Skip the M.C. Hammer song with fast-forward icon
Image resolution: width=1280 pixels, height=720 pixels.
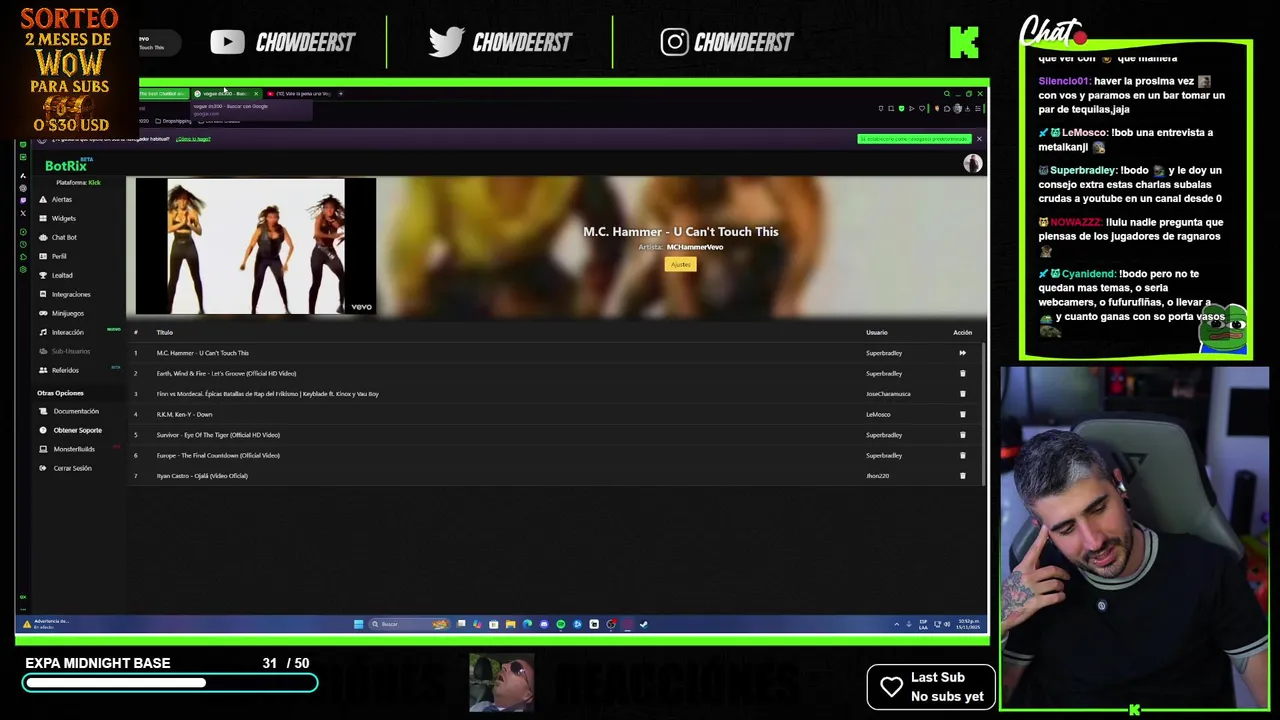(962, 353)
